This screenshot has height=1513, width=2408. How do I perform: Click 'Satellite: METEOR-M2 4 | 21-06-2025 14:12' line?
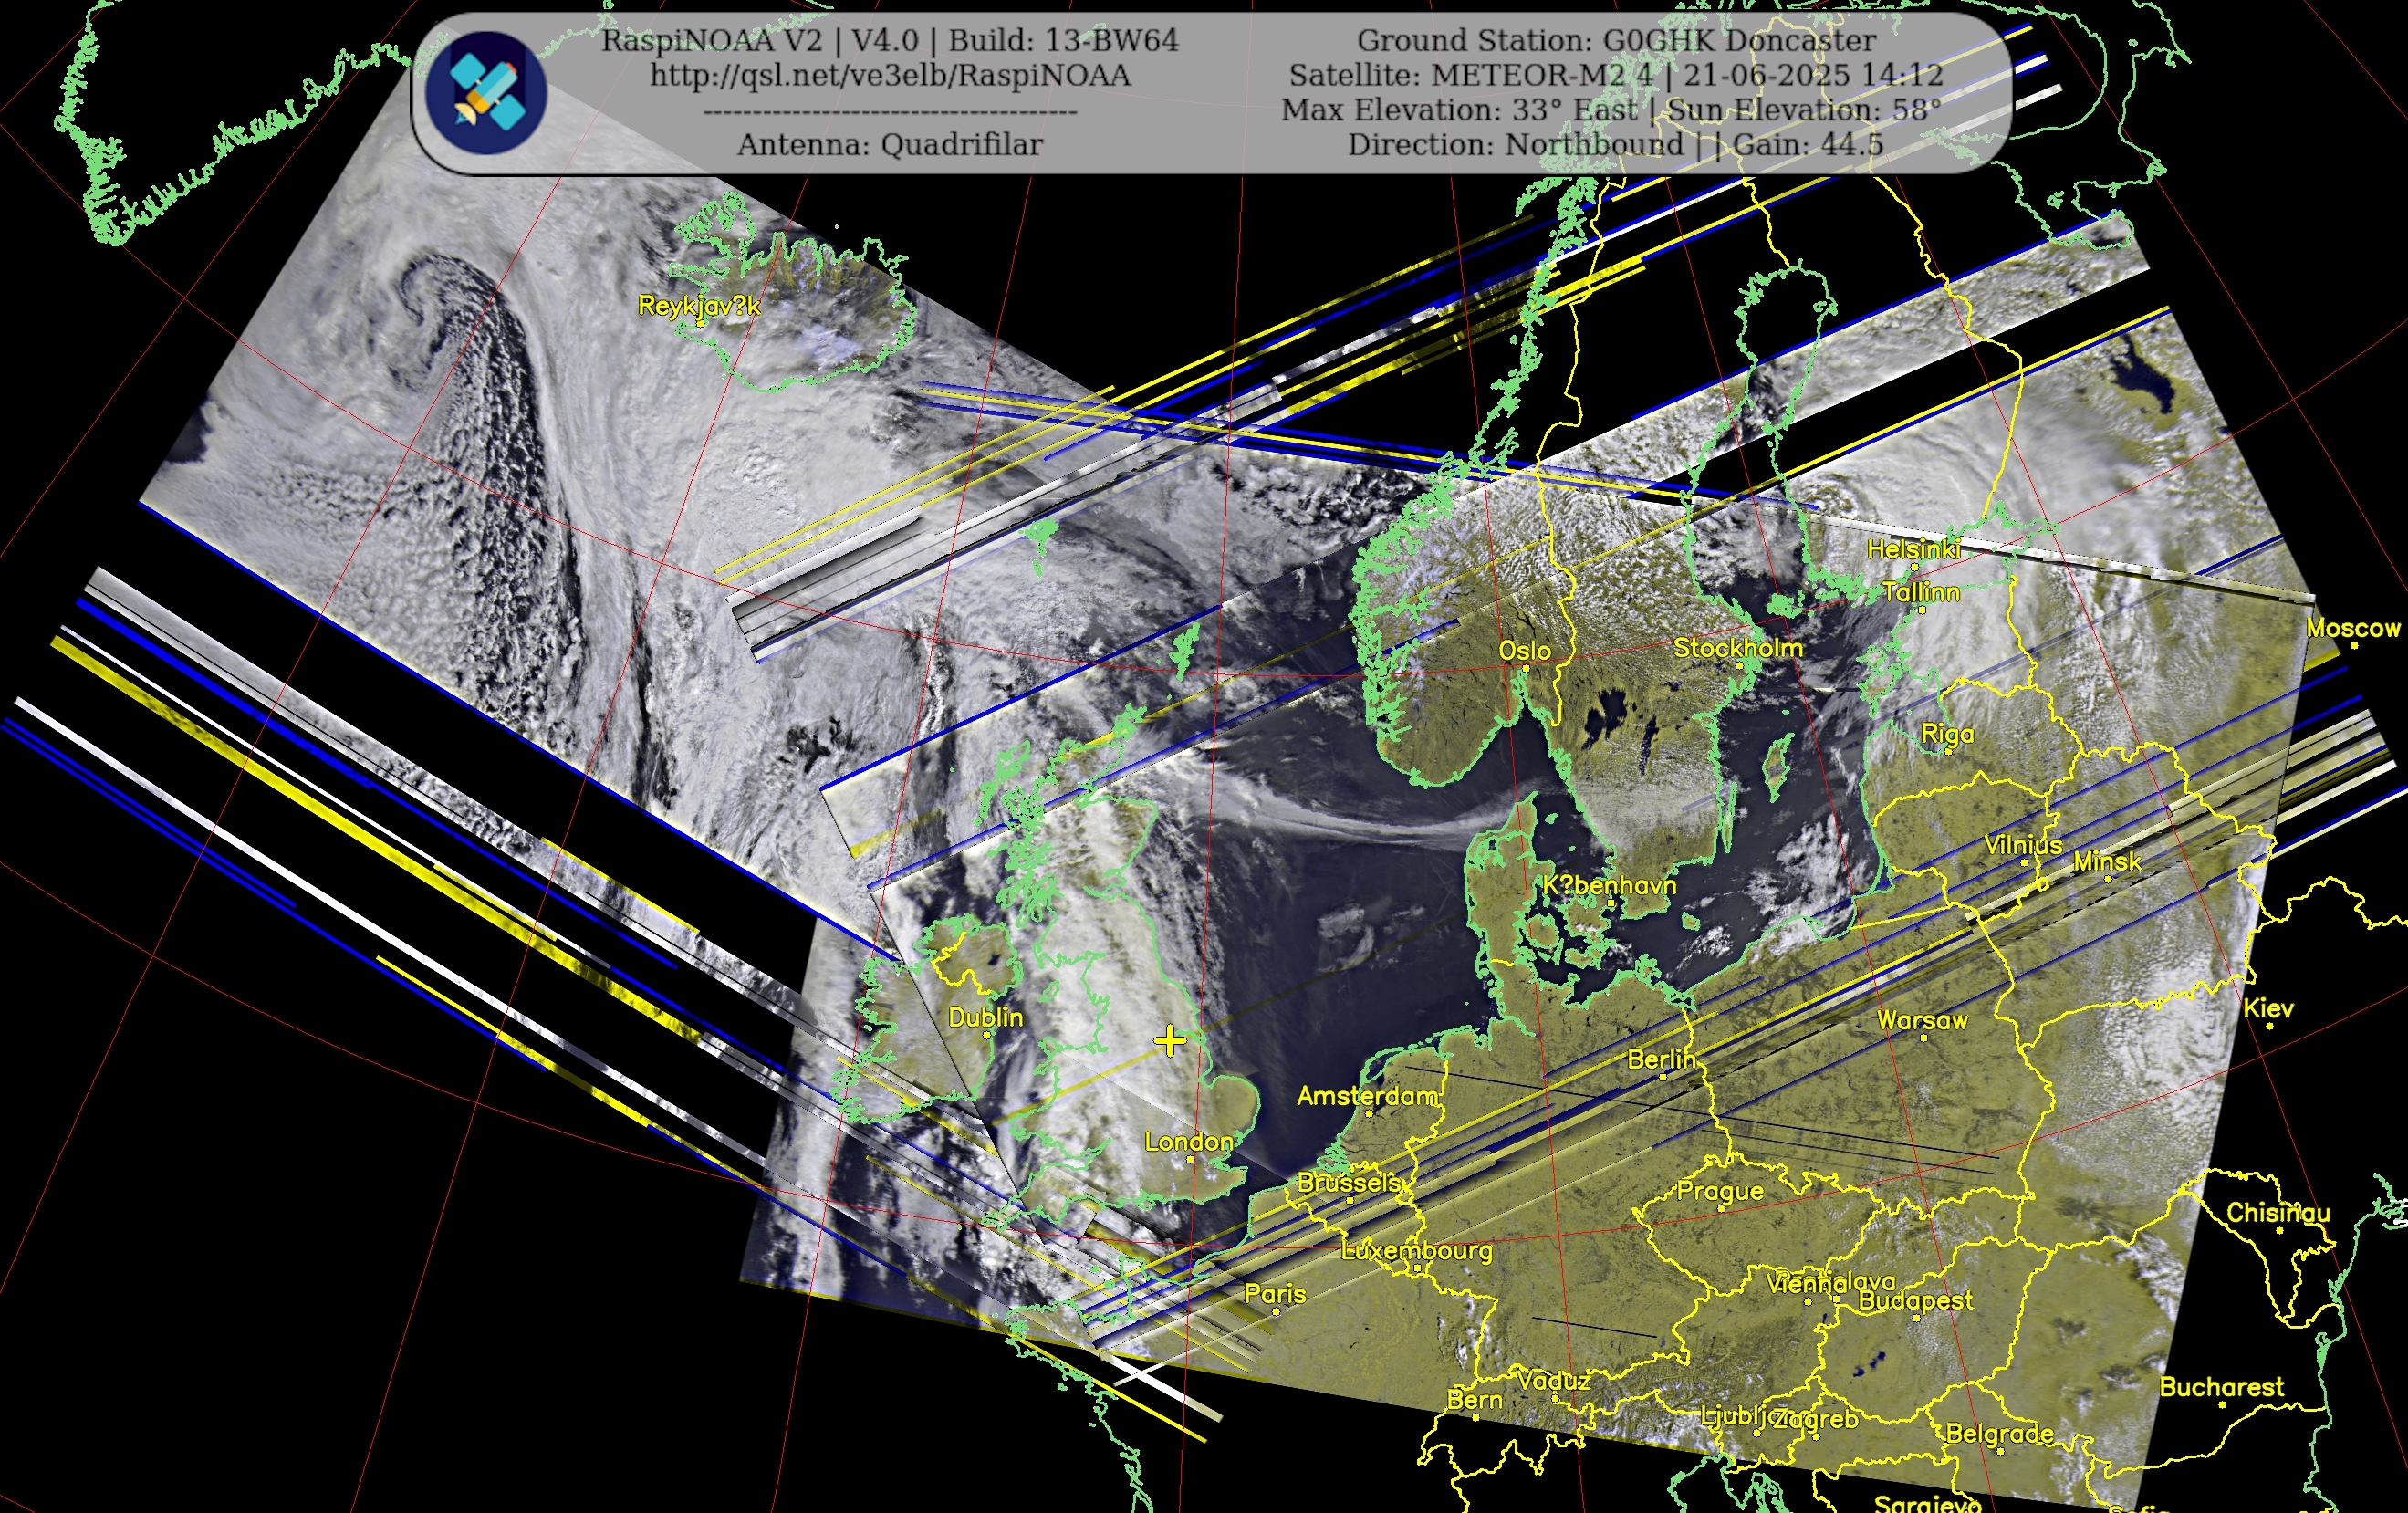coord(1616,75)
